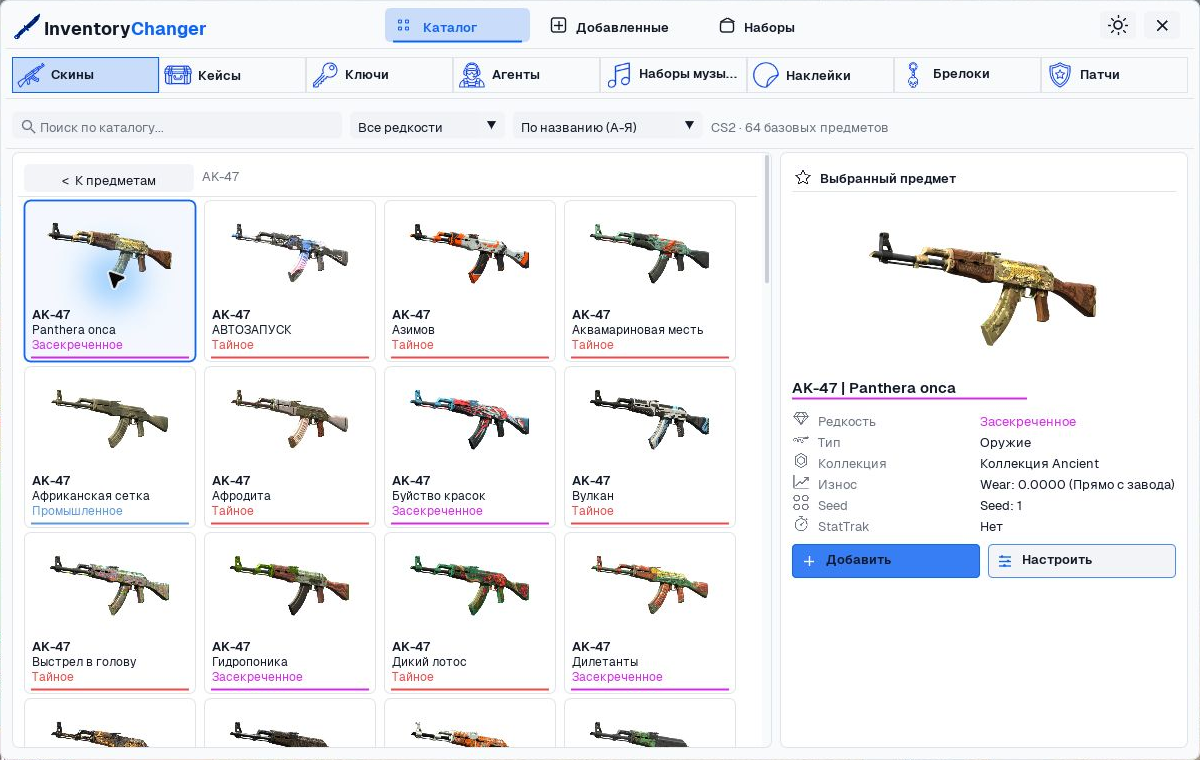Select the Кейсы category
The width and height of the screenshot is (1200, 760).
click(232, 75)
